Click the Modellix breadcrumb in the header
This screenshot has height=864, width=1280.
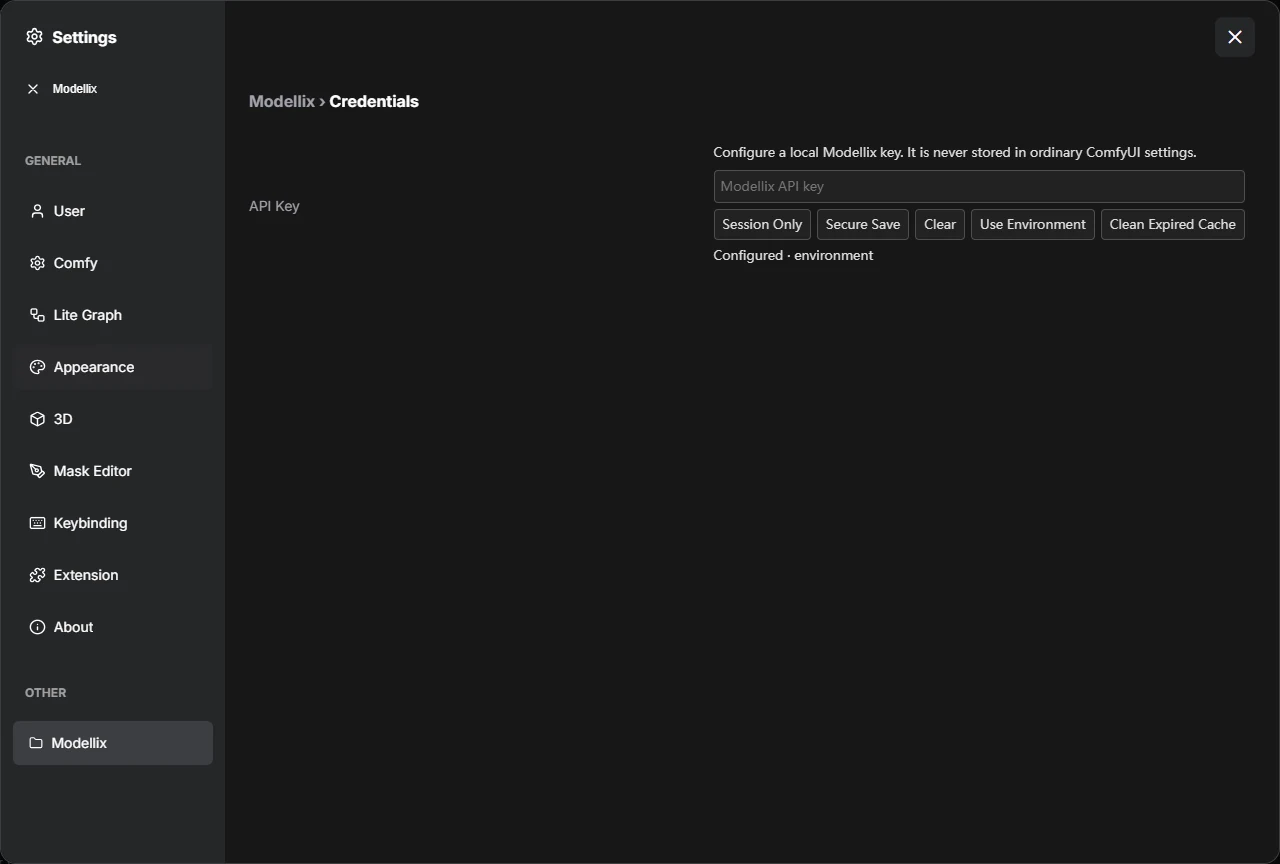(x=282, y=101)
